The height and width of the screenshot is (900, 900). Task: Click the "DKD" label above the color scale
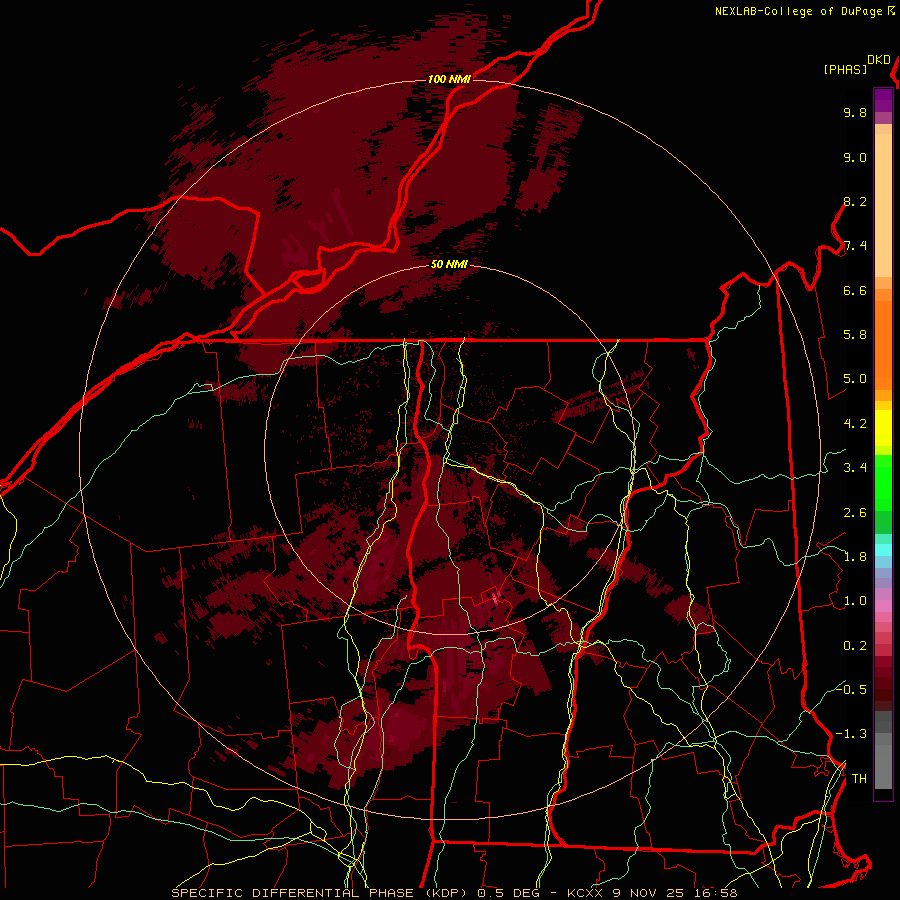coord(879,60)
